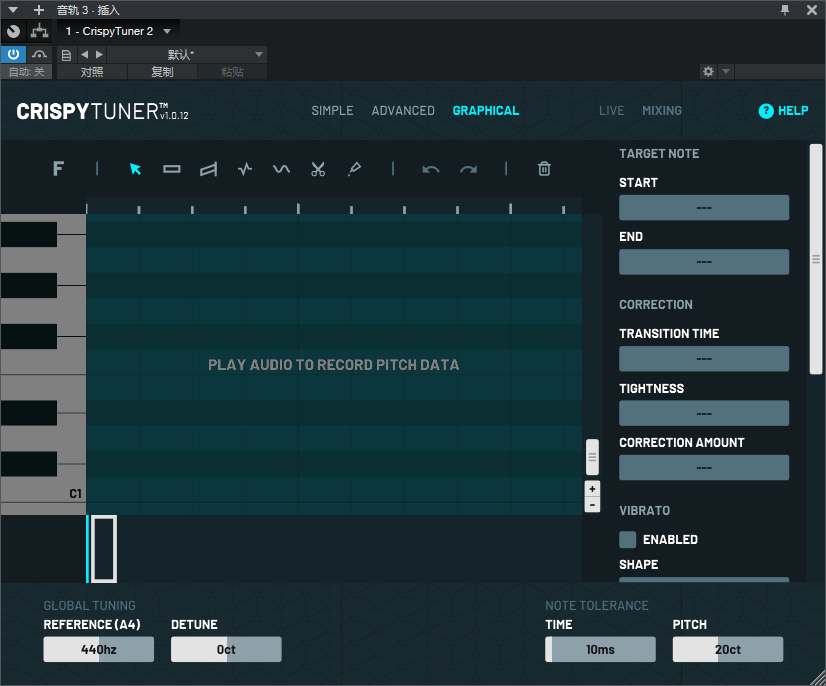Go to next preset arrow
826x686 pixels.
tap(99, 54)
